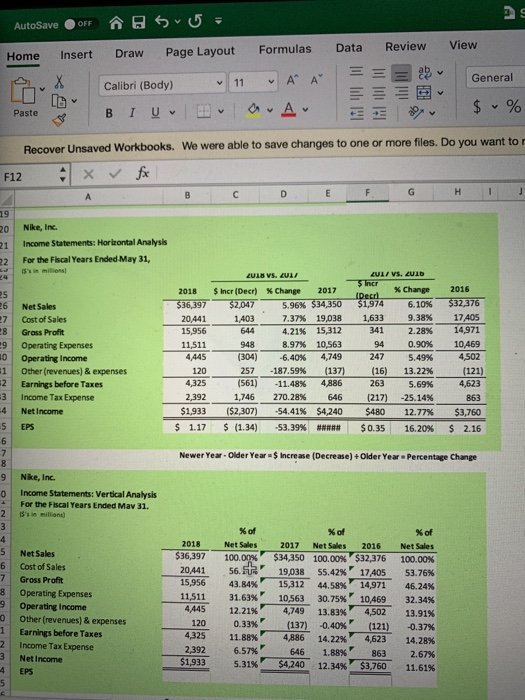525x700 pixels.
Task: Apply the yellow Fill Color bucket
Action: pyautogui.click(x=254, y=110)
